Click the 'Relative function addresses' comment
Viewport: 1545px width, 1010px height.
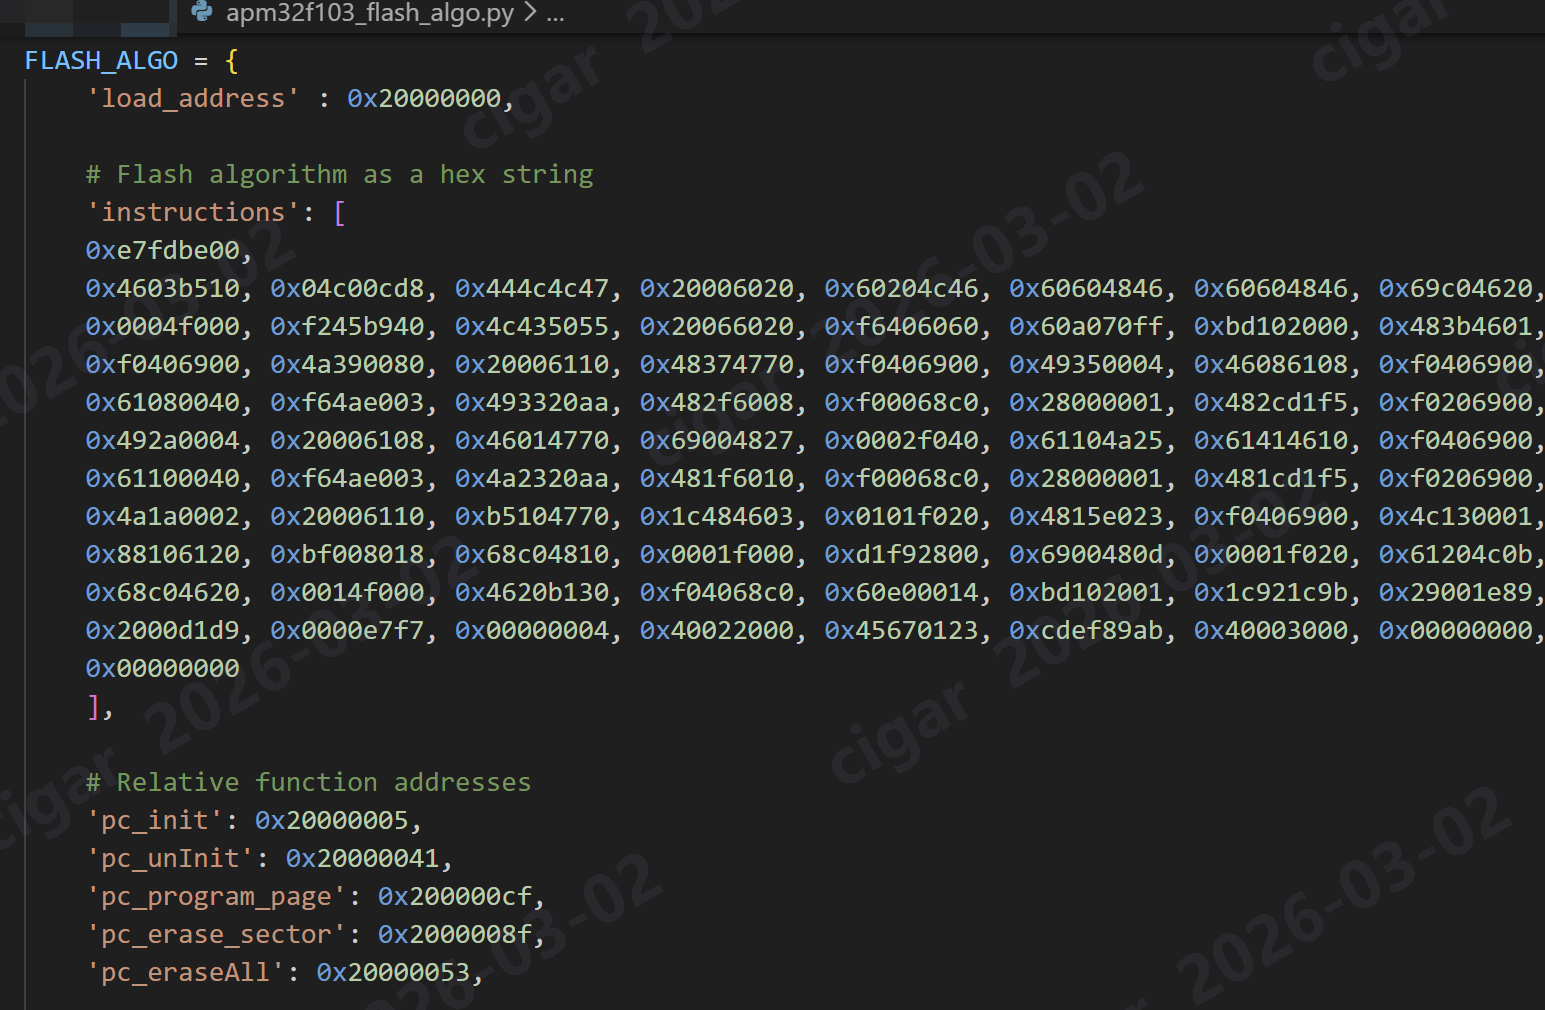(x=308, y=783)
